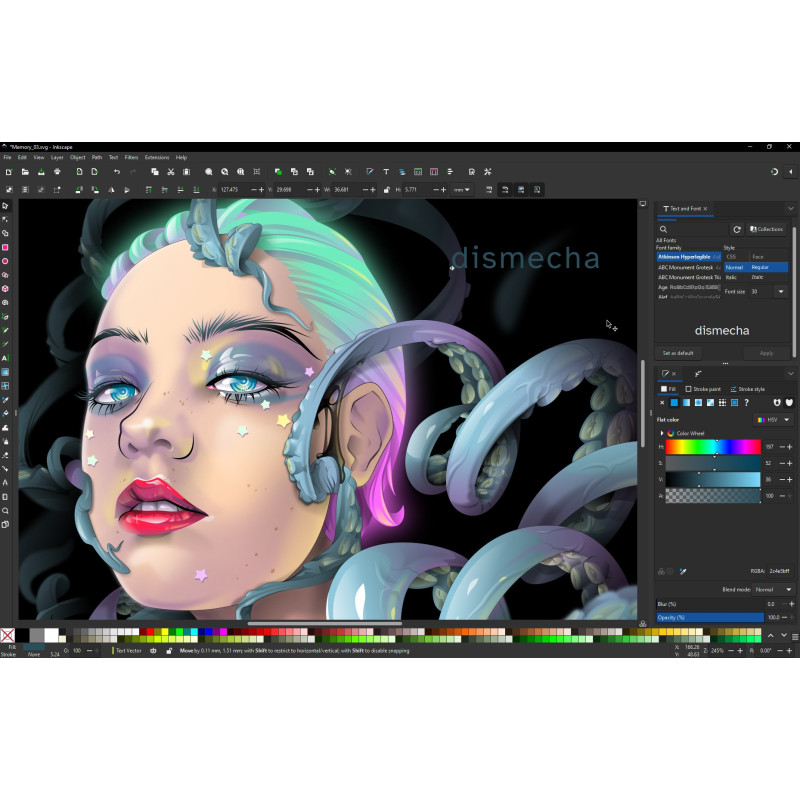Screen dimensions: 800x800
Task: Click the Set as default button
Action: click(x=678, y=353)
